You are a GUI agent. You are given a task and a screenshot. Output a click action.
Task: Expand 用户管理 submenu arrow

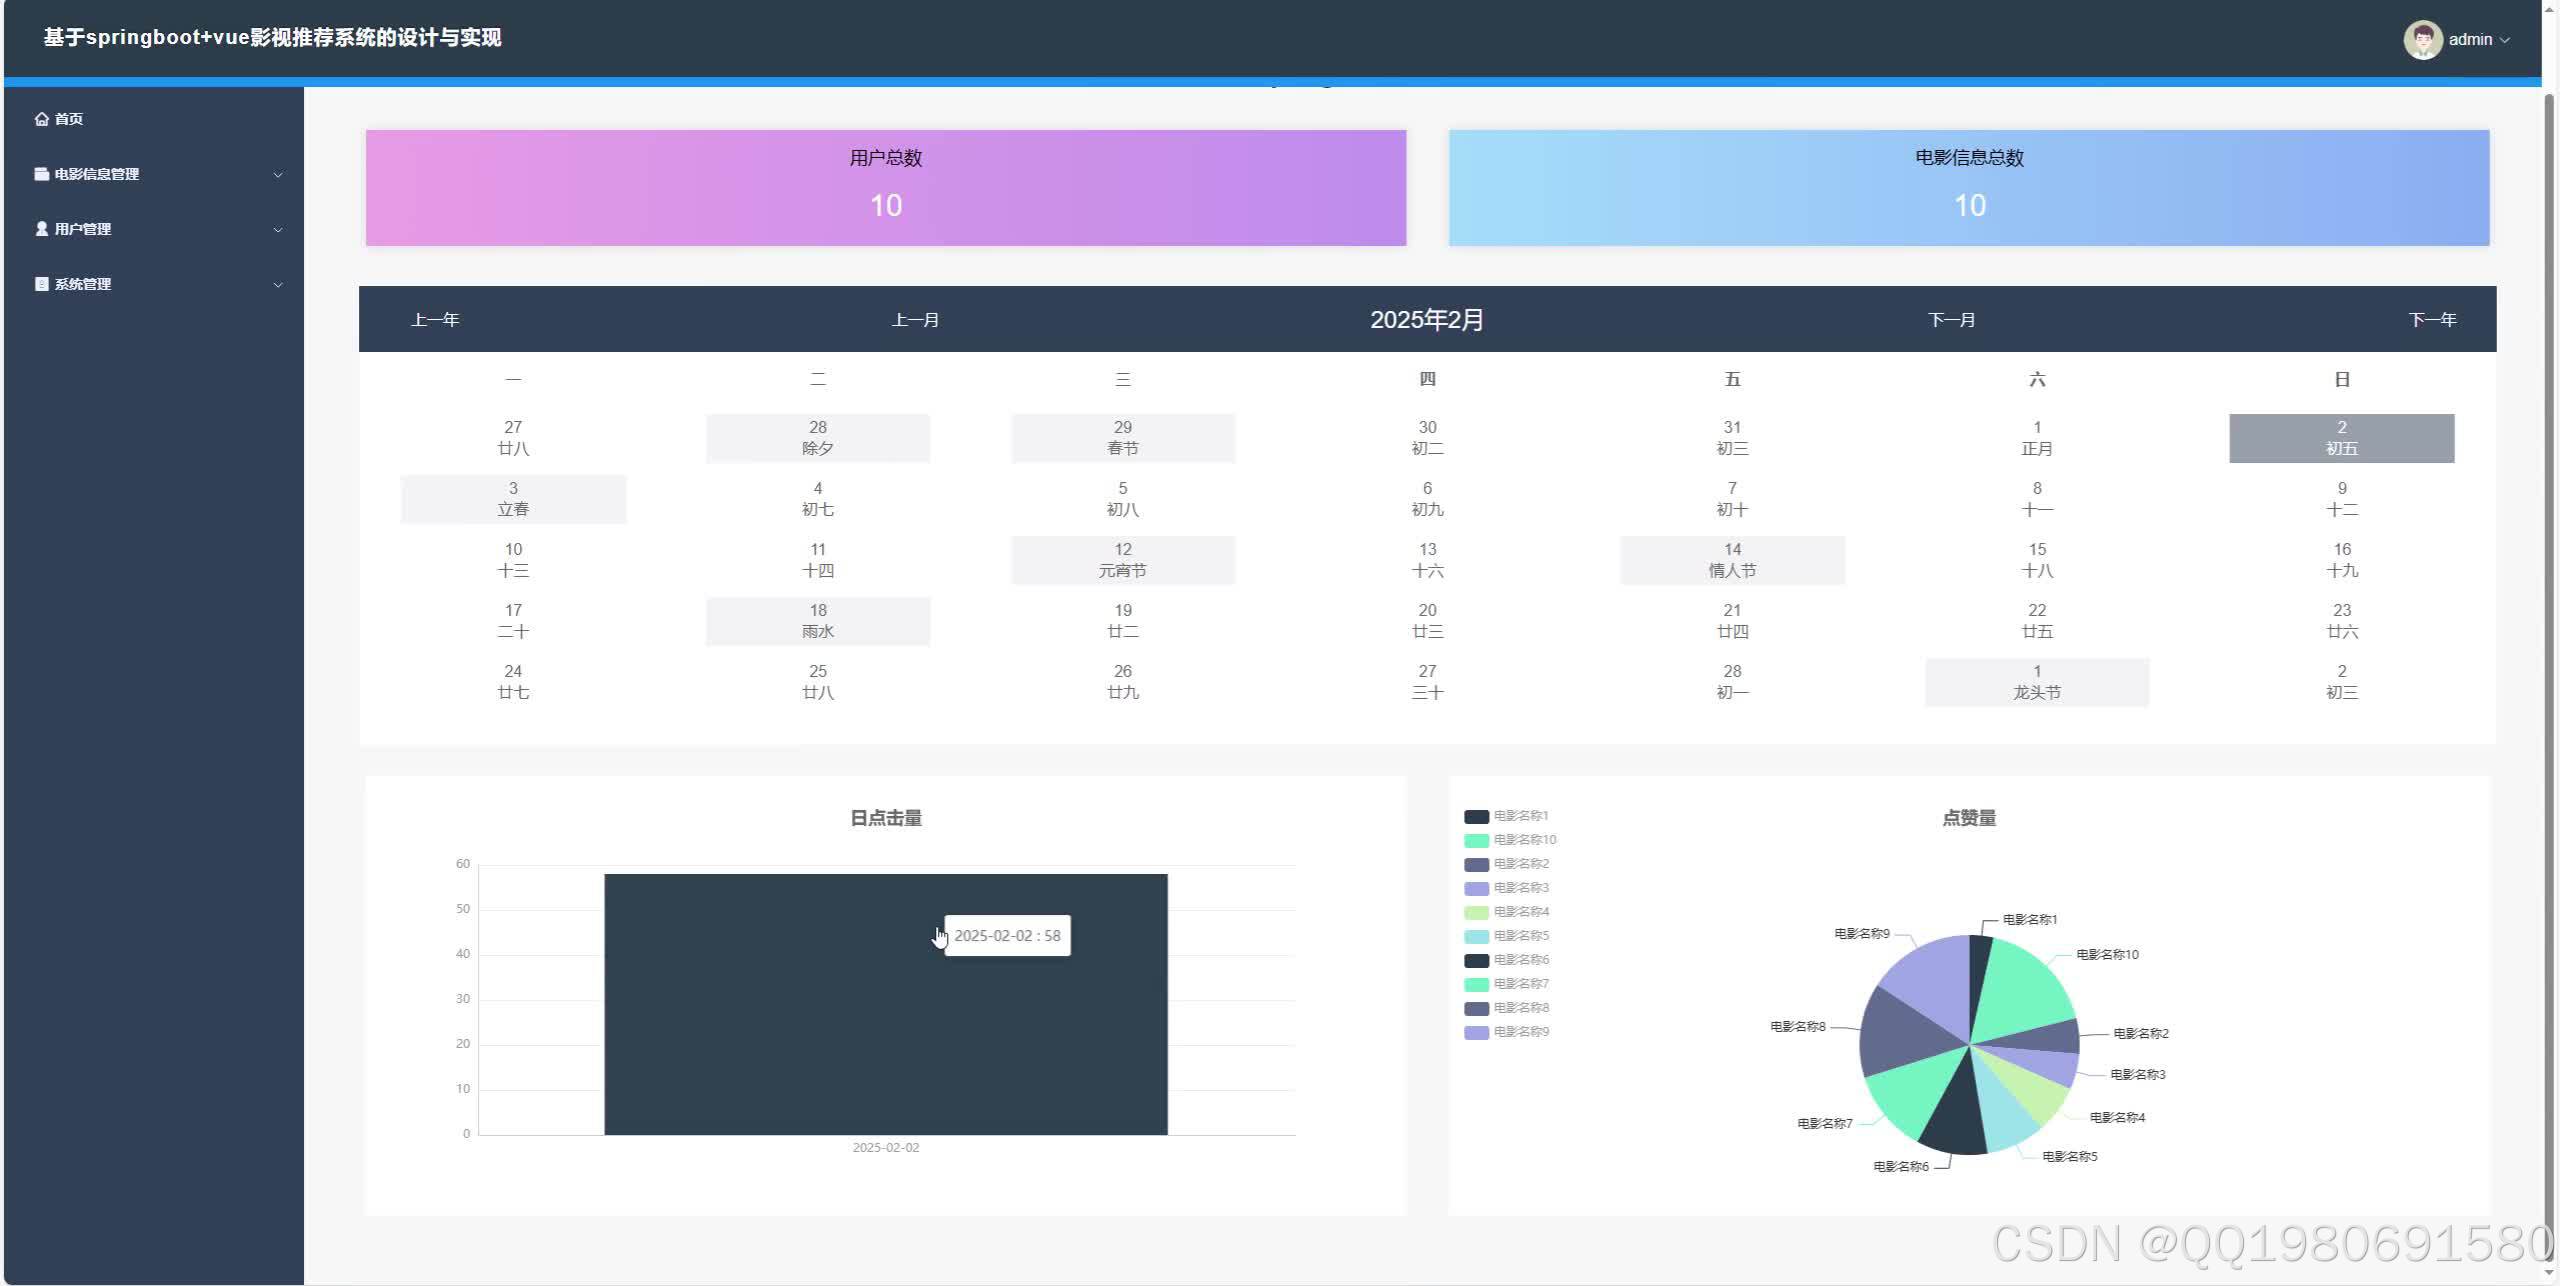pos(278,230)
